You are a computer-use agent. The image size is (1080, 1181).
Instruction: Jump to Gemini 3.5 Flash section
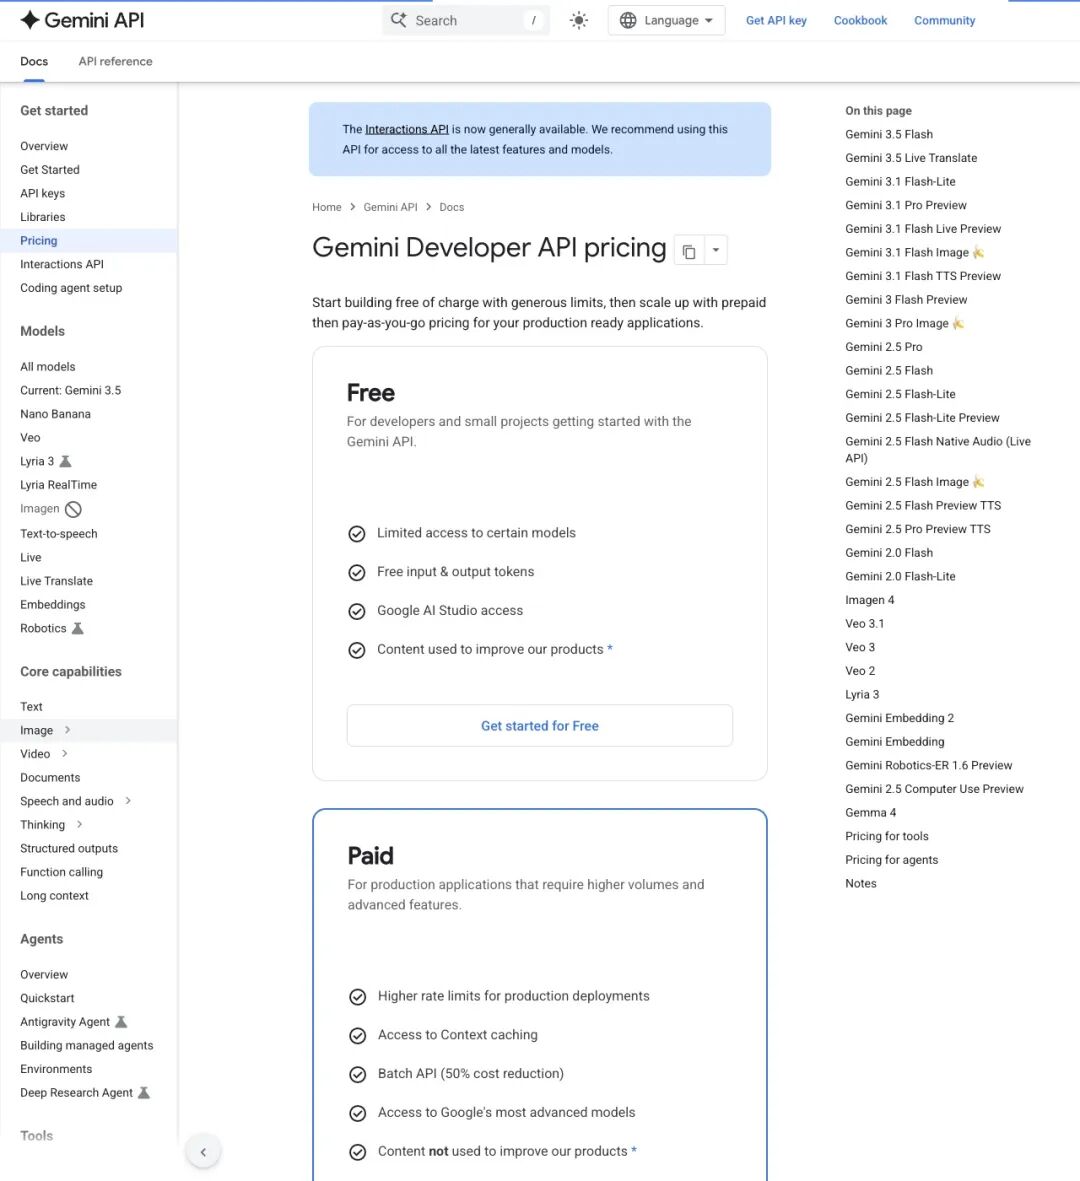click(x=889, y=134)
